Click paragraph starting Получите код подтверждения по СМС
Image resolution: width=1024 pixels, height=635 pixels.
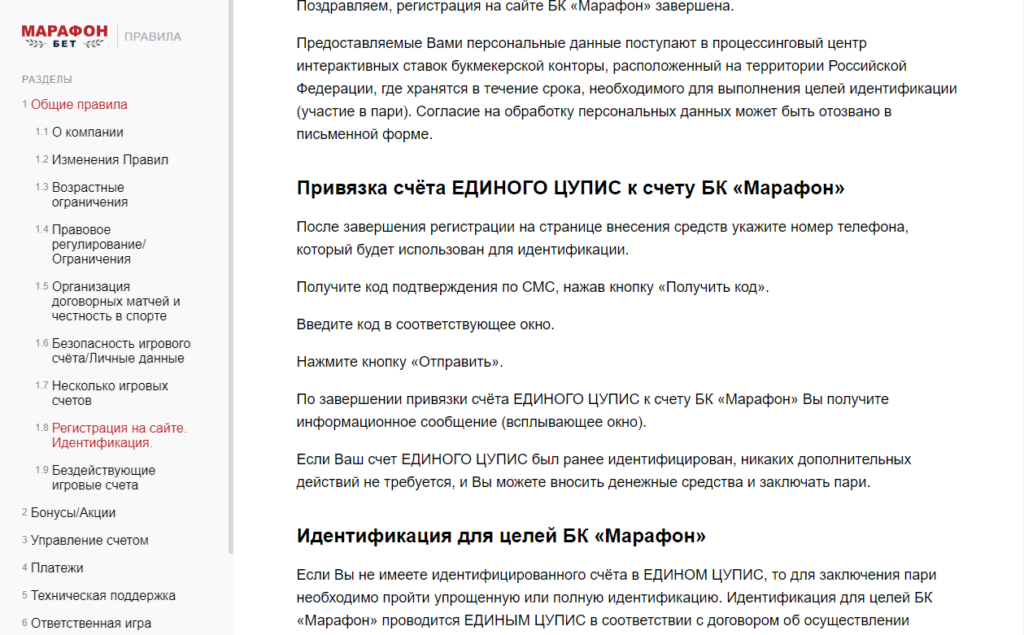[x=533, y=287]
